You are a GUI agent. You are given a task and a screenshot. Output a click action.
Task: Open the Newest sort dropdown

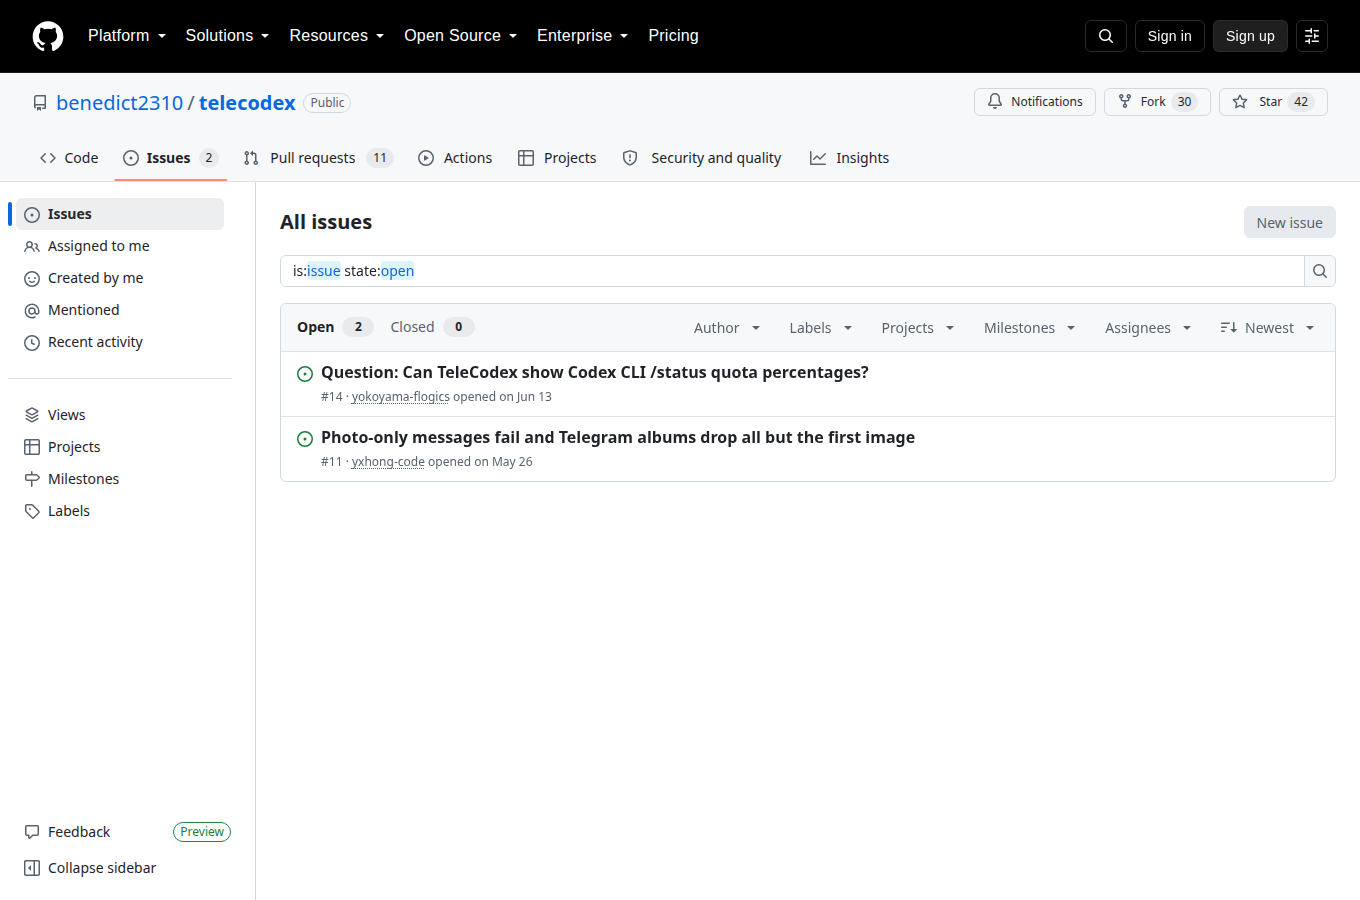coord(1267,328)
